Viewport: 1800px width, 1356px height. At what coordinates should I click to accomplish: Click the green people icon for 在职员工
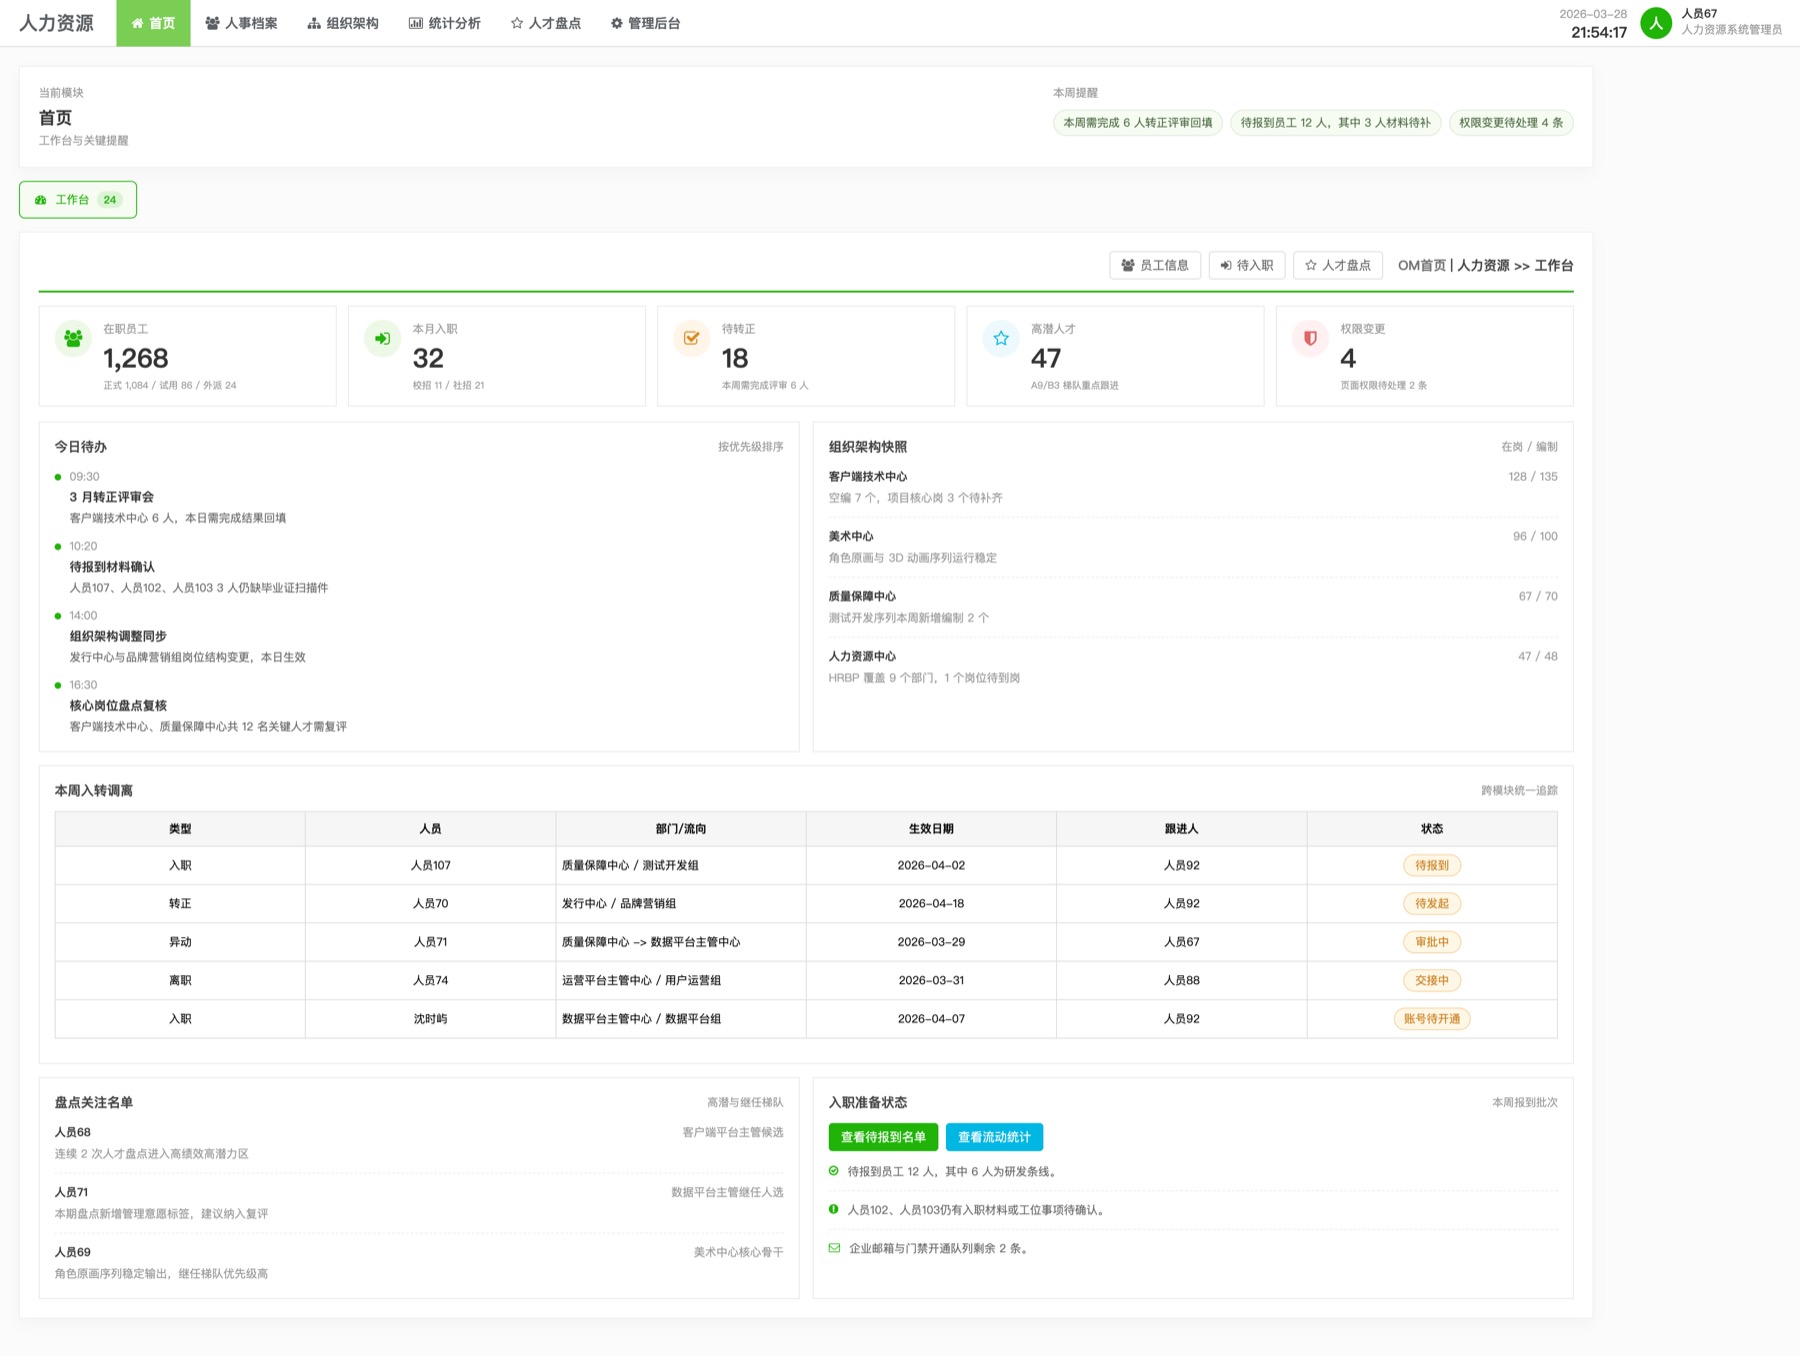point(73,339)
